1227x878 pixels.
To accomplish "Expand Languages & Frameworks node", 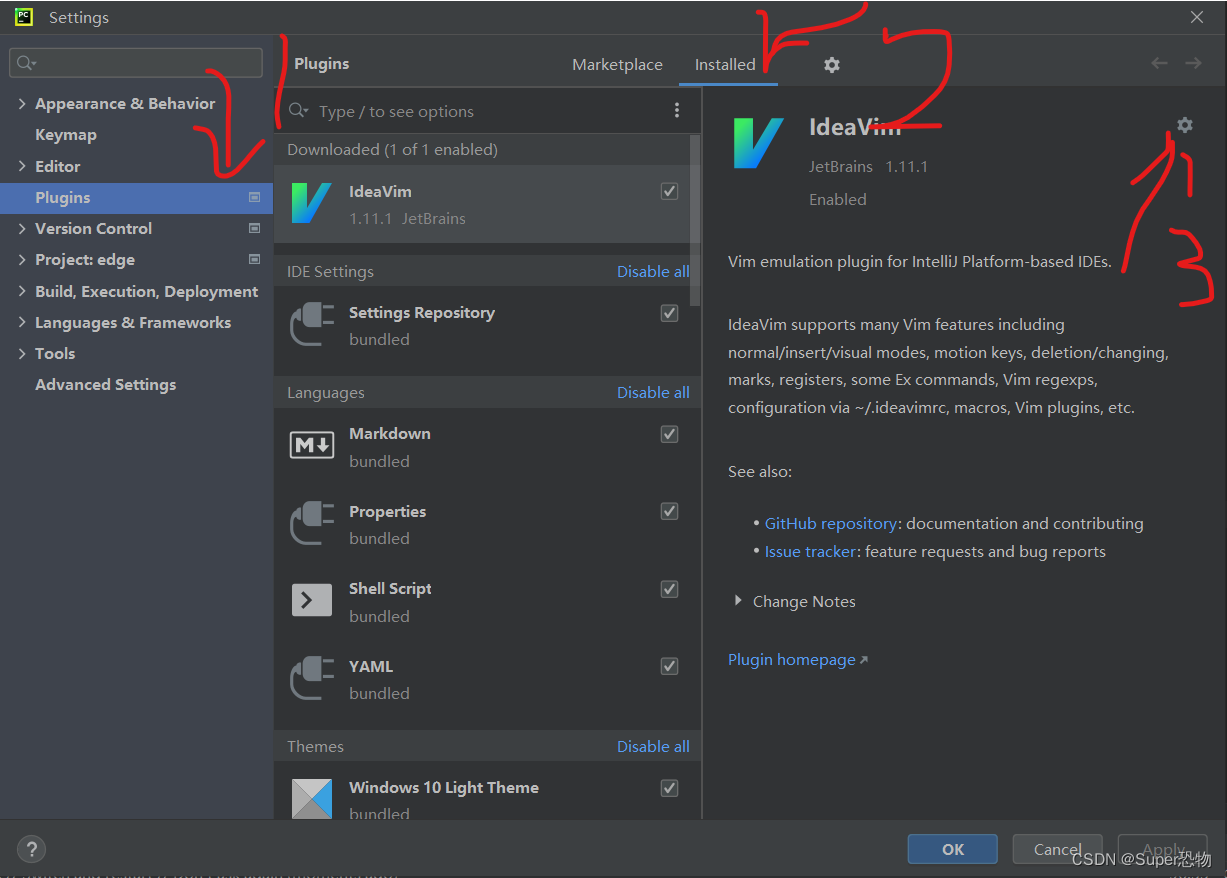I will click(x=22, y=323).
